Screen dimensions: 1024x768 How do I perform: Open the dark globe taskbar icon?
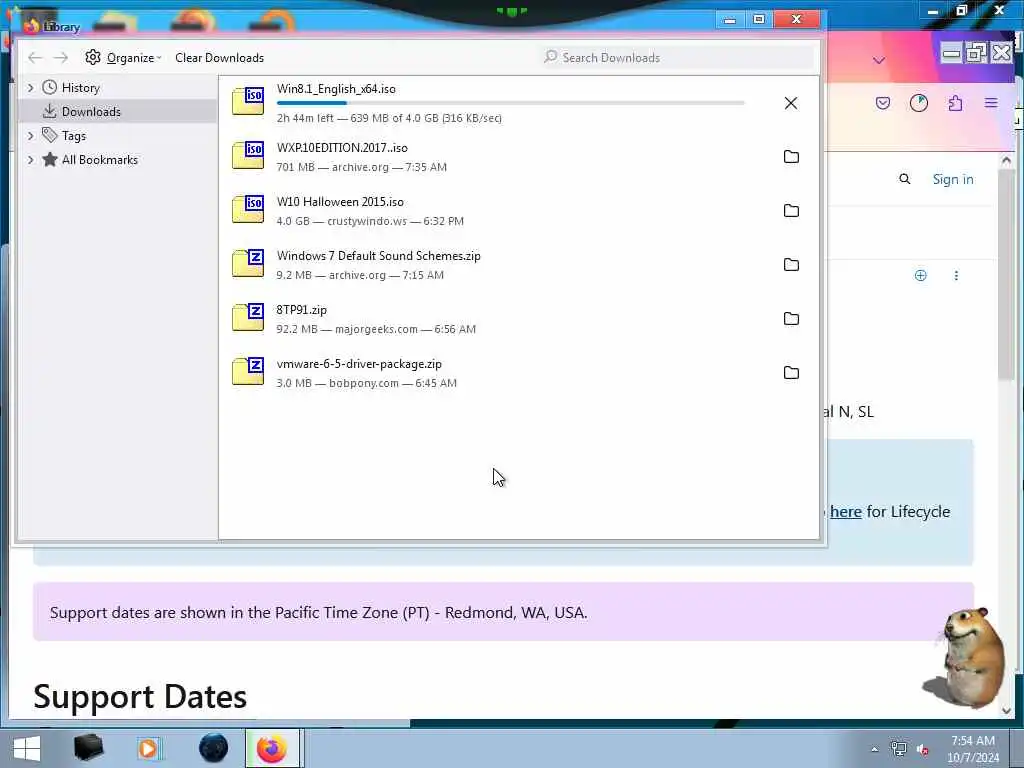click(213, 748)
